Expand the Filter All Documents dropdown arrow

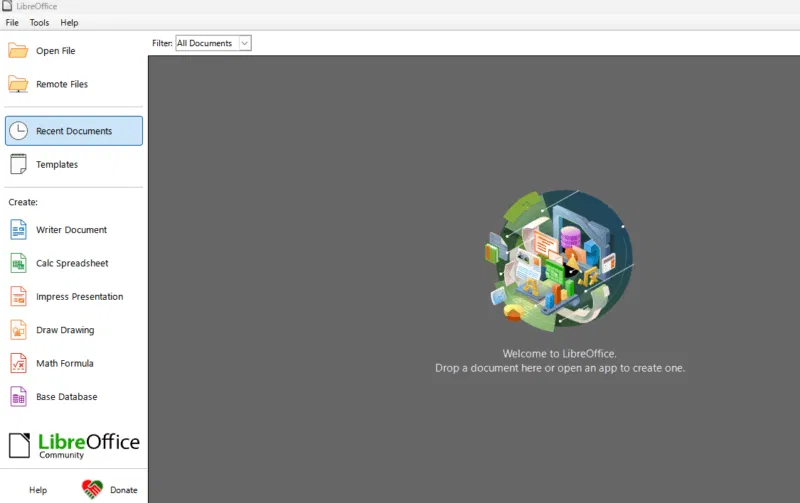click(245, 43)
